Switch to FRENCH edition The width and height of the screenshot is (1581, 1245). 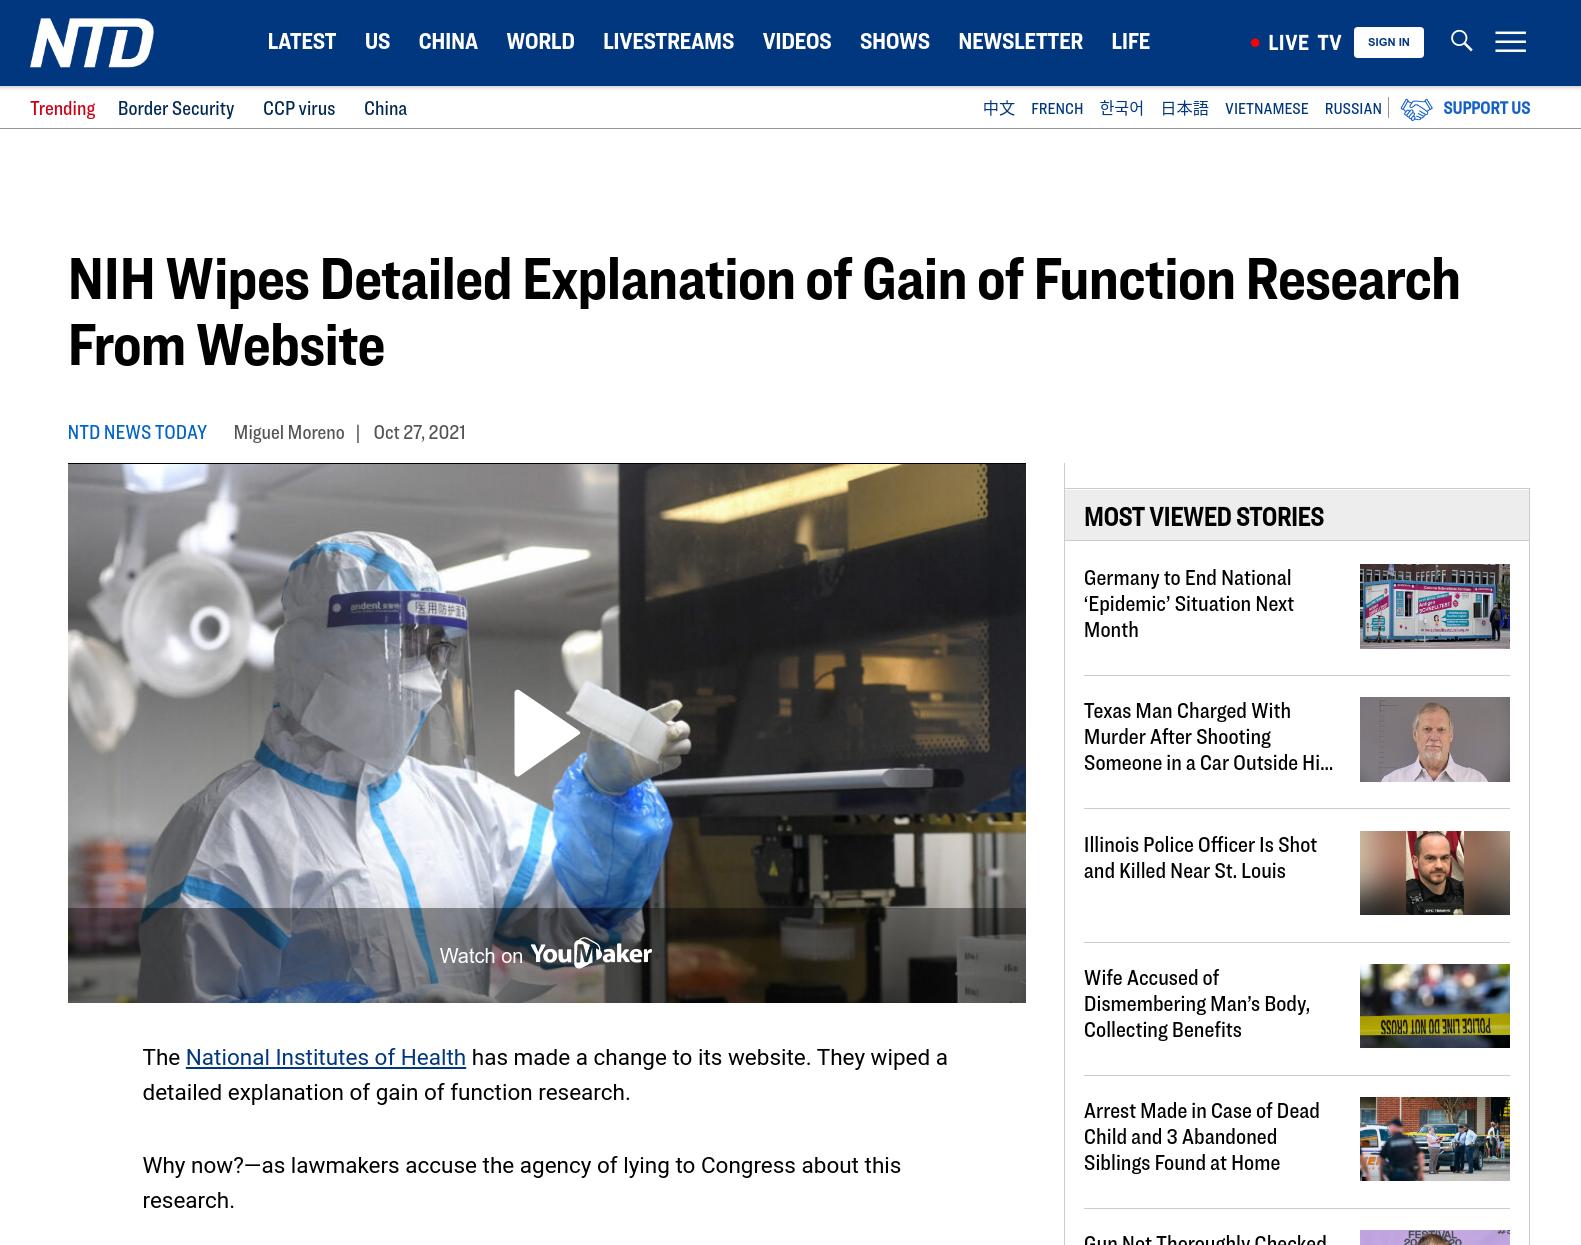(x=1057, y=108)
